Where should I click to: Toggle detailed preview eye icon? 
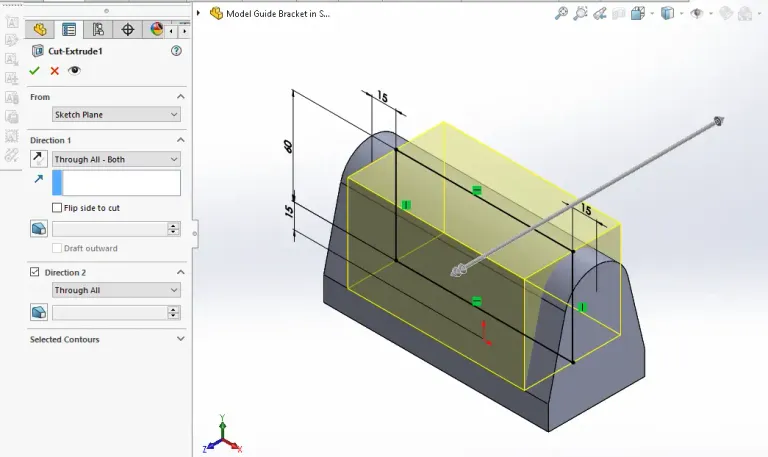click(x=73, y=70)
